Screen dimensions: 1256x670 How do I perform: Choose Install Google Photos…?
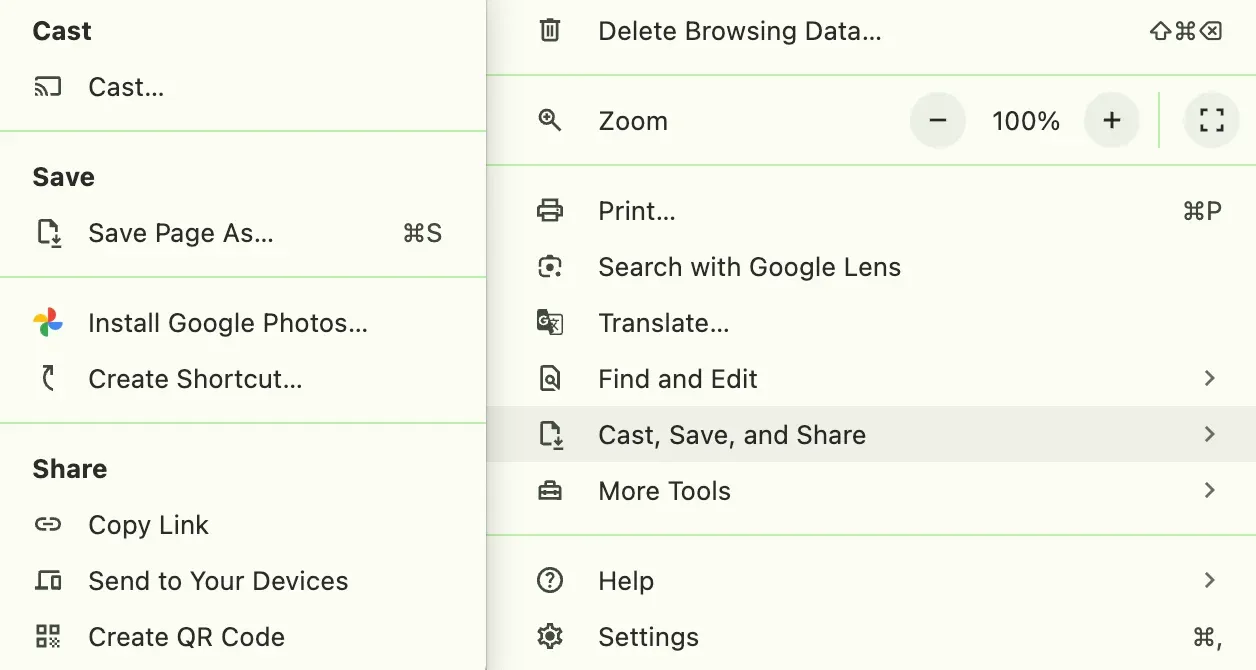243,323
